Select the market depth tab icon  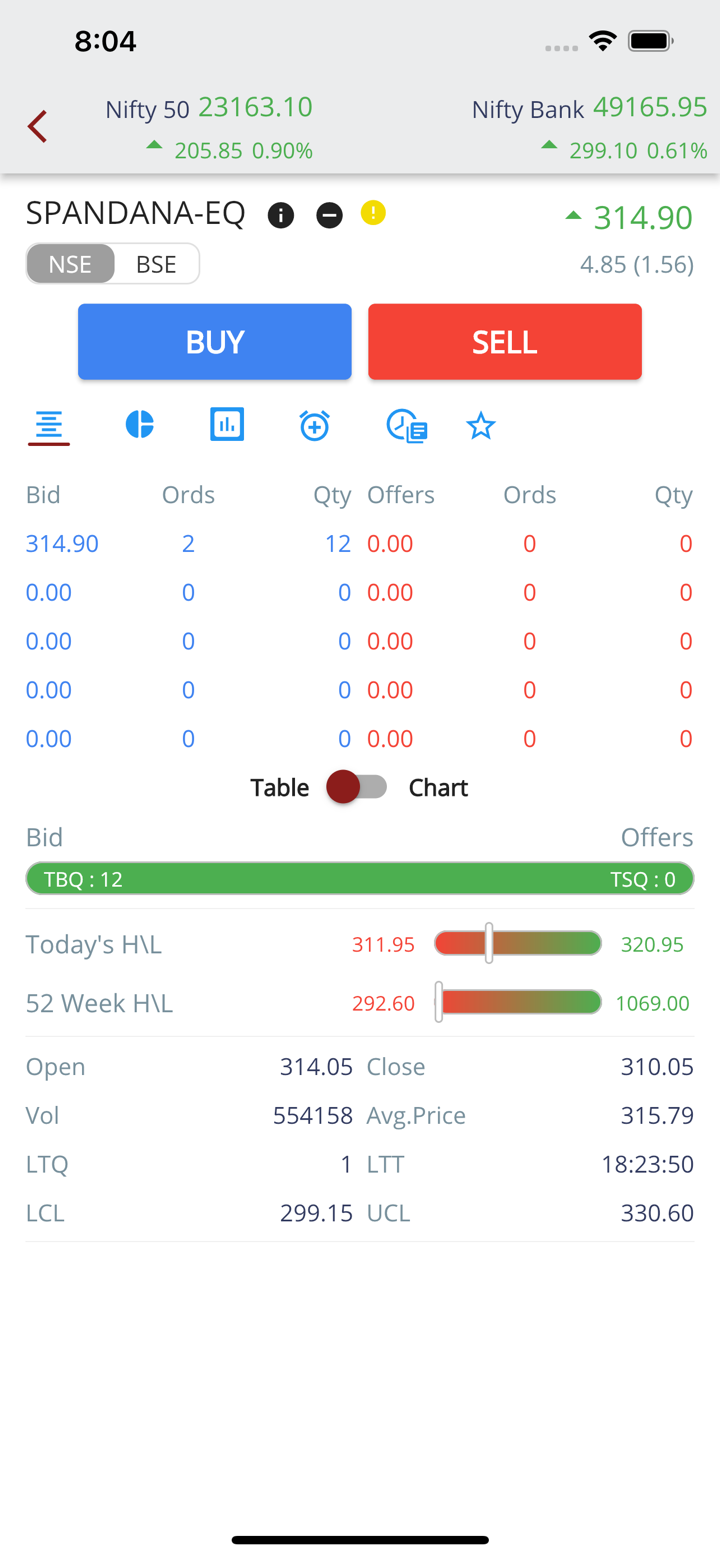point(49,427)
